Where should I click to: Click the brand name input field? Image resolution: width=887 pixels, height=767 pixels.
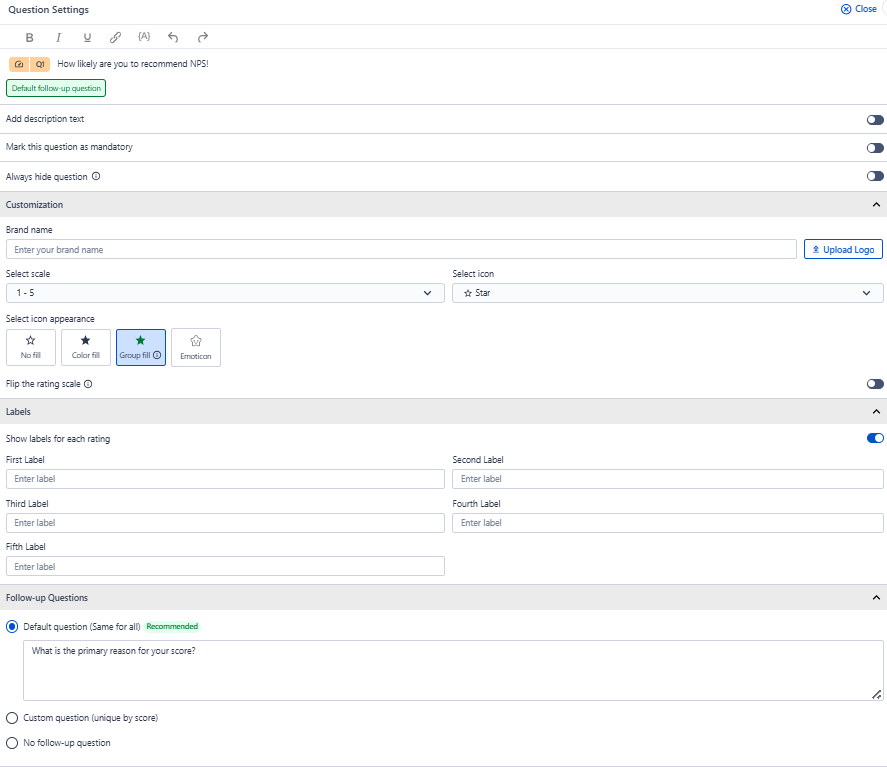click(400, 249)
